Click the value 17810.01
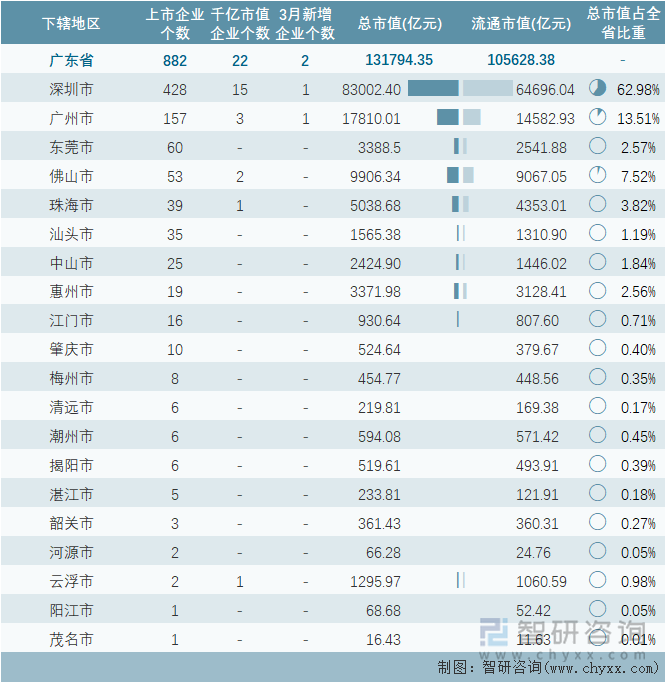 (x=371, y=119)
